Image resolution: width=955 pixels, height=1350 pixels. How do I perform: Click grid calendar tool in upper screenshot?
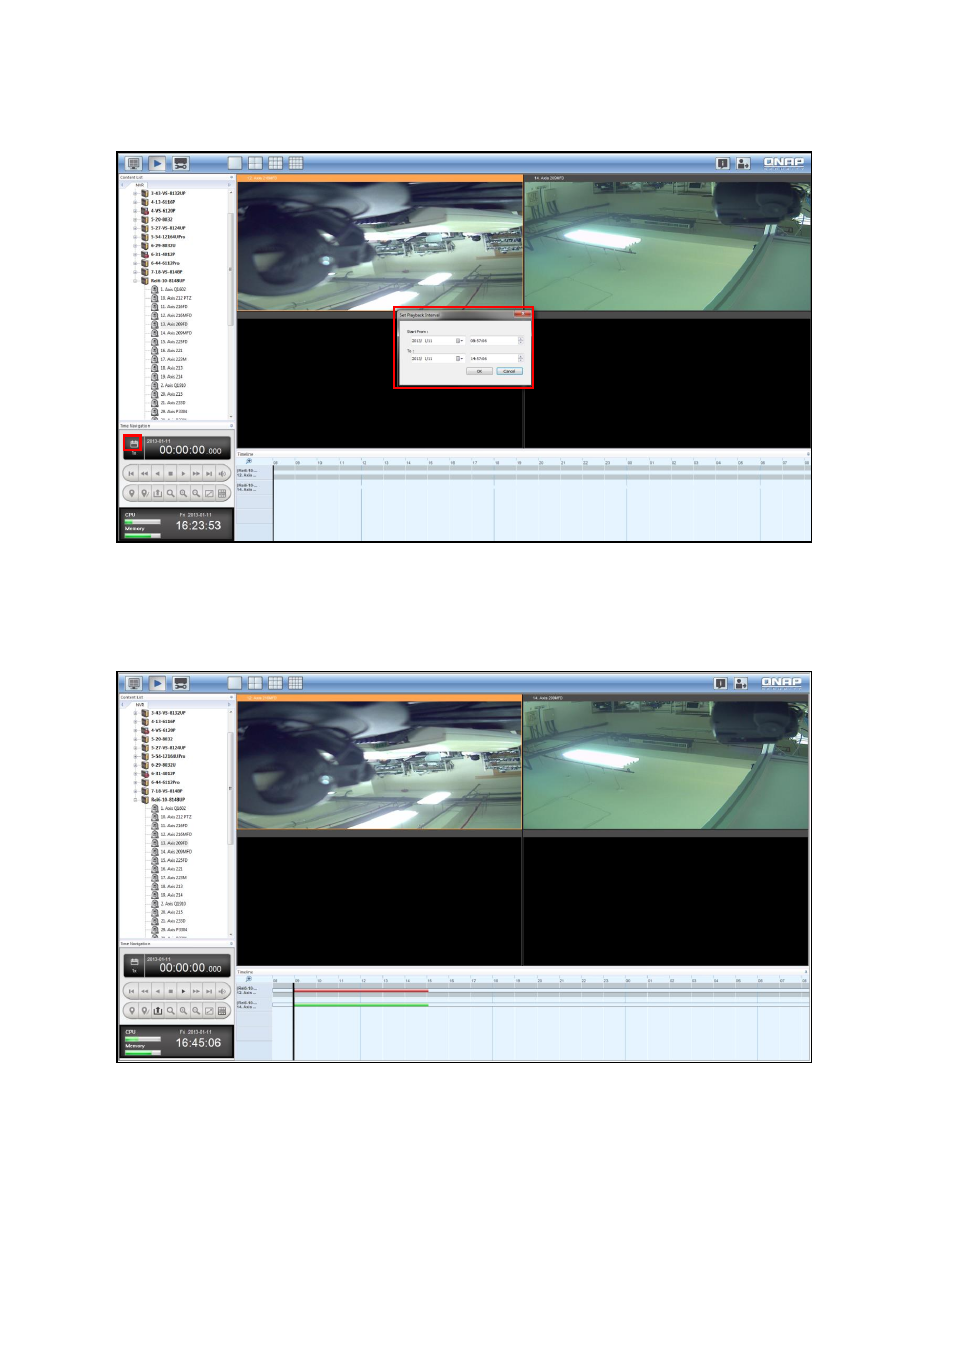pos(222,493)
